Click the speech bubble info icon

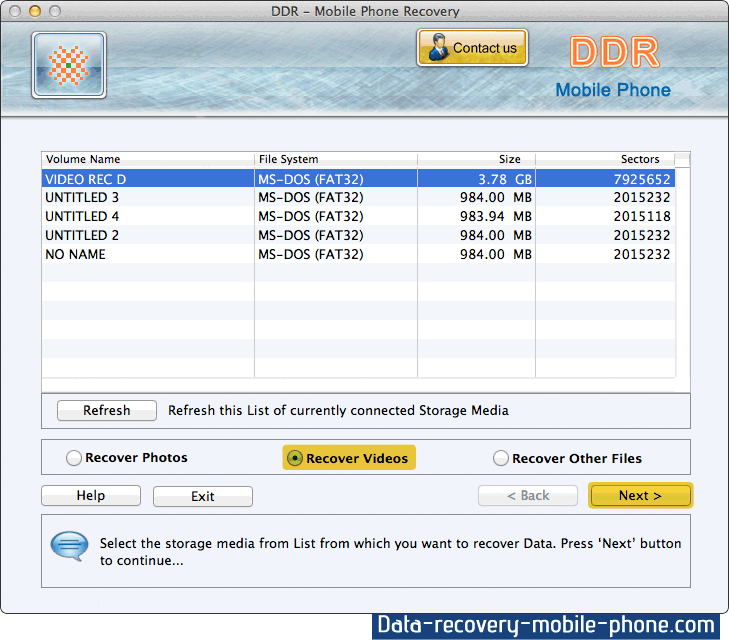point(69,548)
